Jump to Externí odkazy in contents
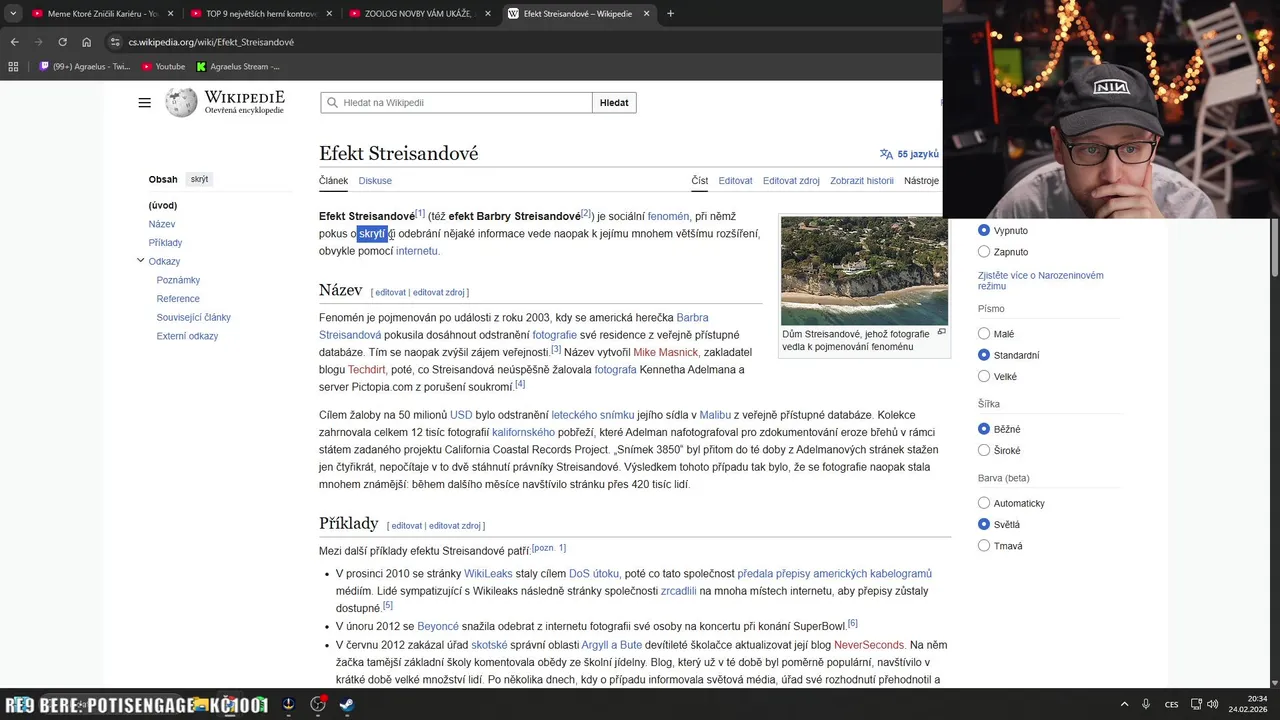Viewport: 1280px width, 720px height. pos(187,336)
